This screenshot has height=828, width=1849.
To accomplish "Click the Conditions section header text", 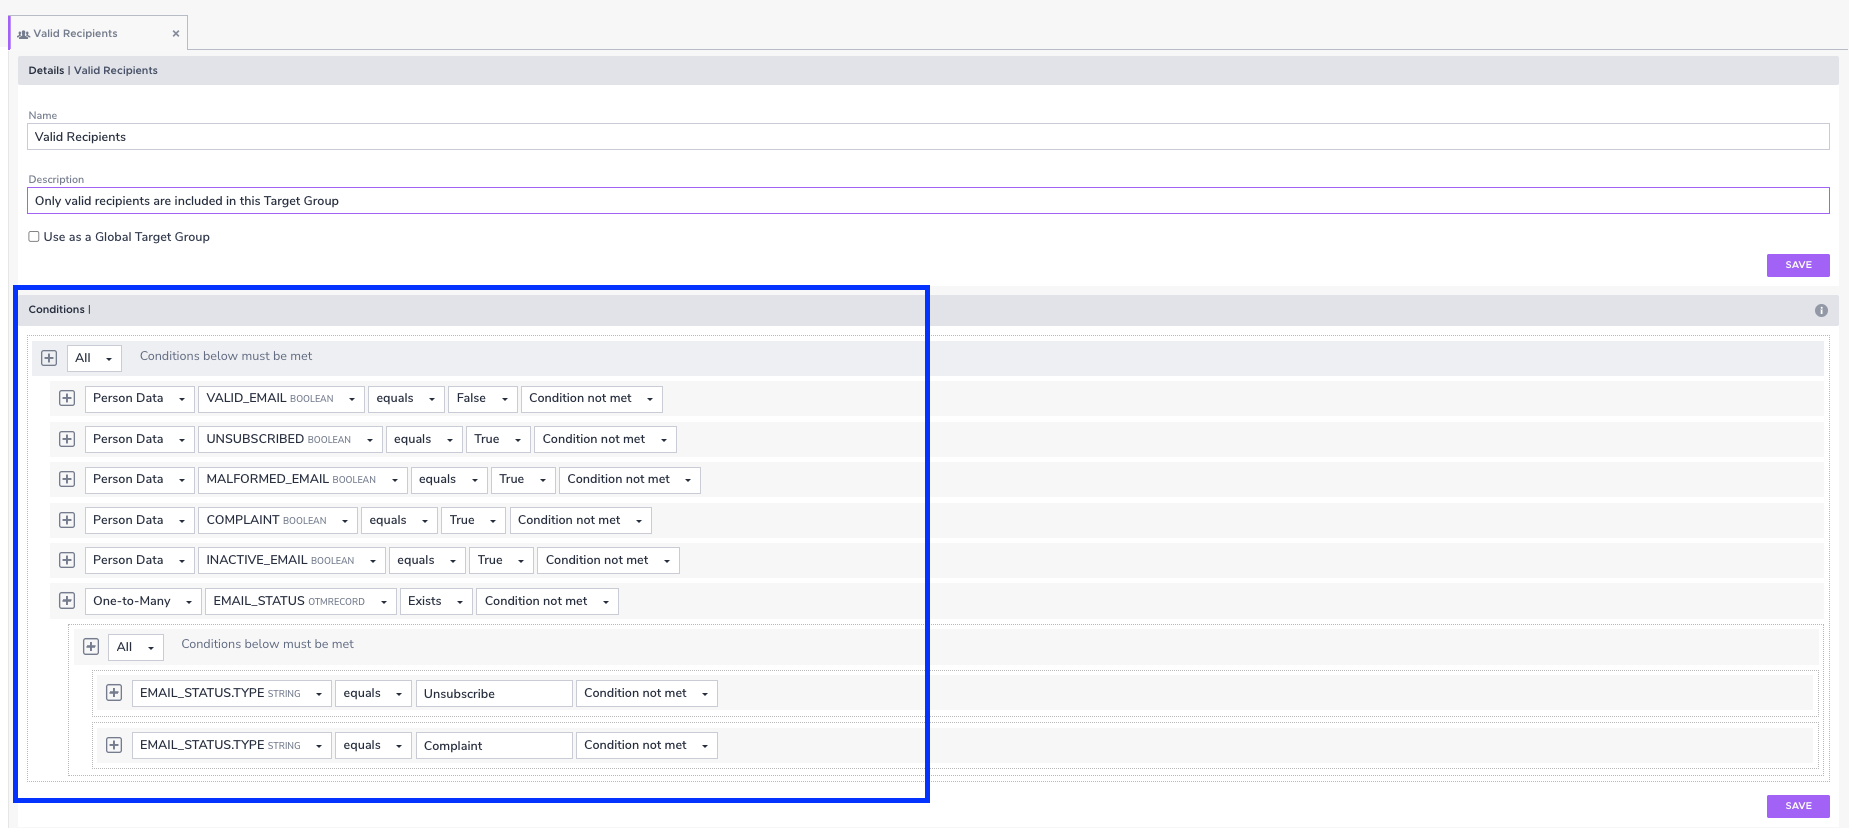I will click(x=57, y=310).
